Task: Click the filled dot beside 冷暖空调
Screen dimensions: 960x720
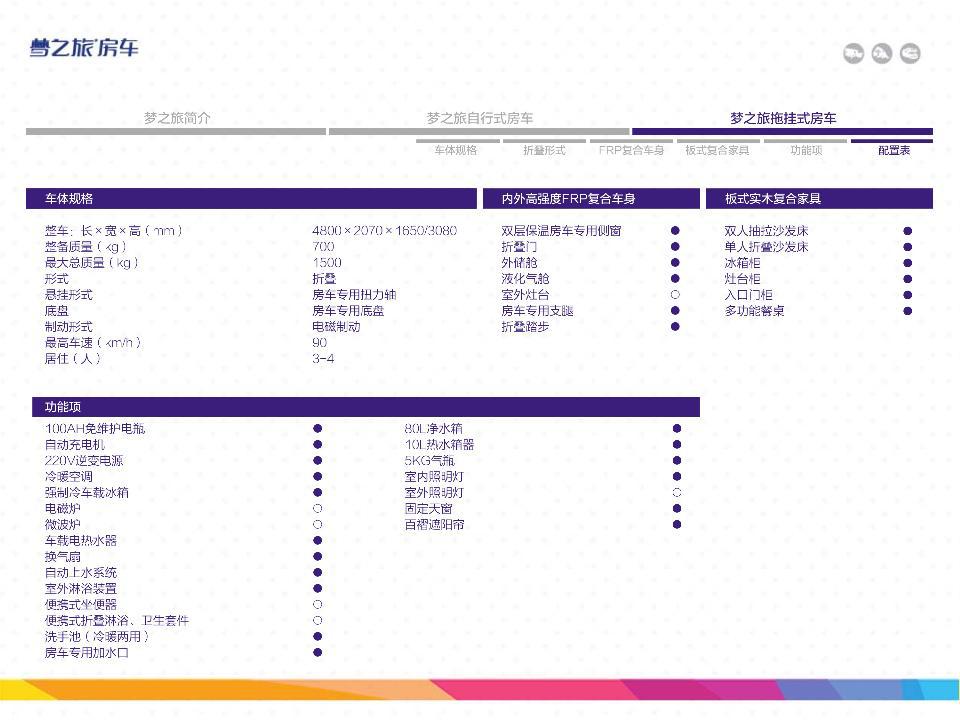Action: (x=317, y=477)
